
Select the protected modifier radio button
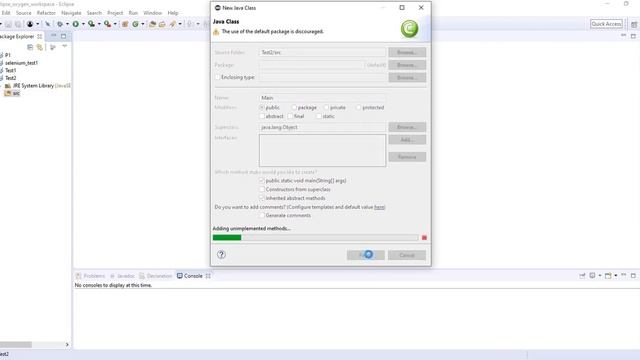point(358,107)
